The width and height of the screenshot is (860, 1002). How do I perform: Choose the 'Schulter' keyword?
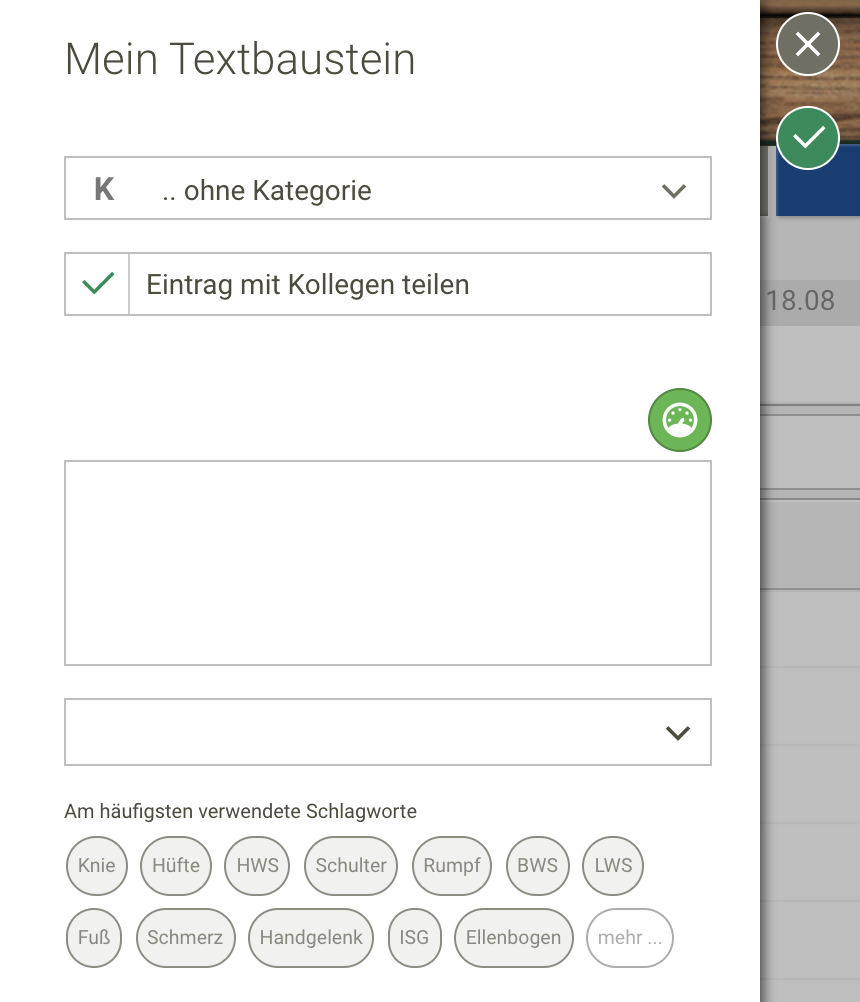[351, 866]
